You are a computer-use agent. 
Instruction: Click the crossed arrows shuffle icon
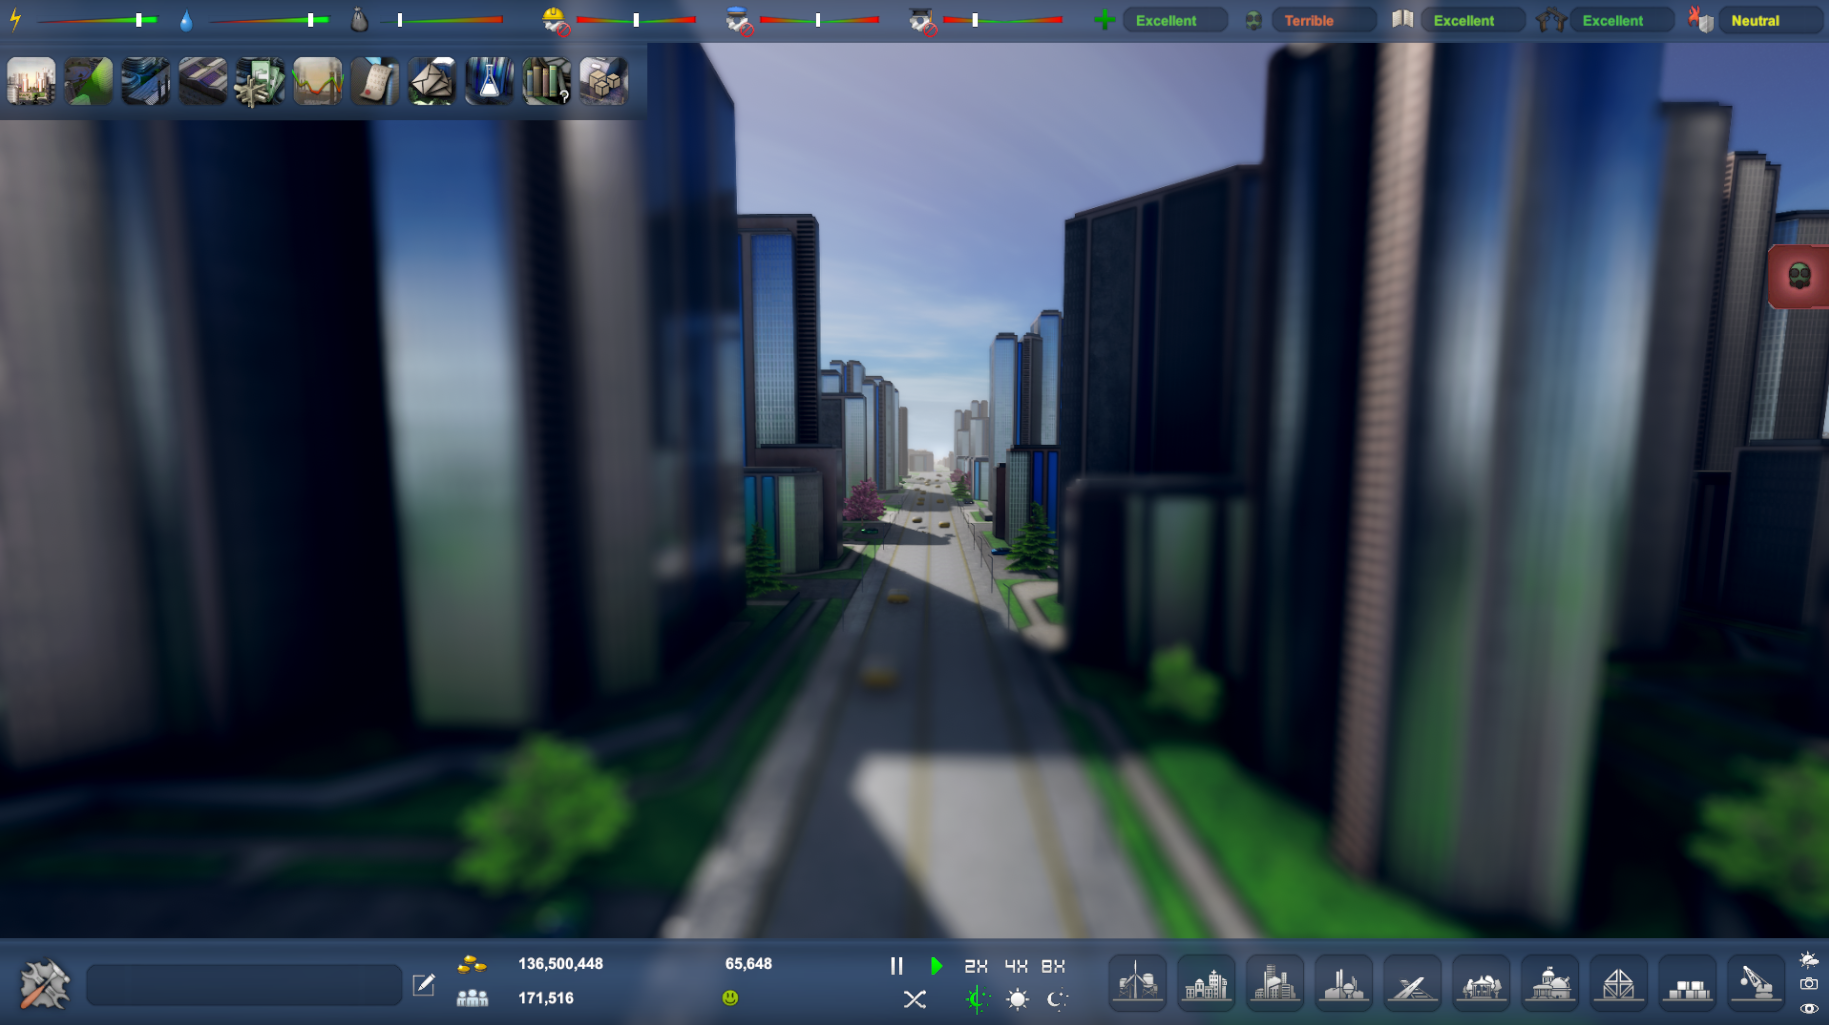(x=914, y=999)
